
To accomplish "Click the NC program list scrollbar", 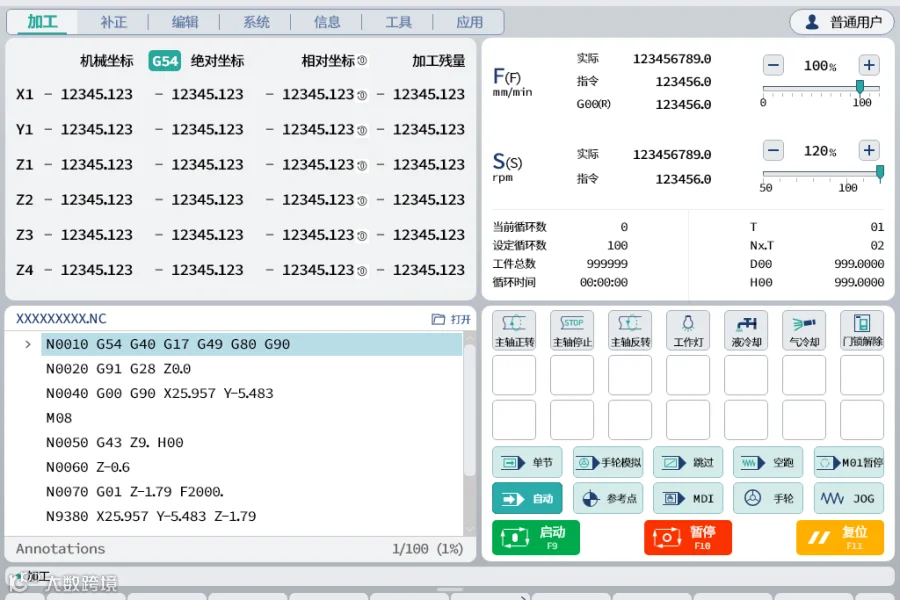I will (x=470, y=411).
